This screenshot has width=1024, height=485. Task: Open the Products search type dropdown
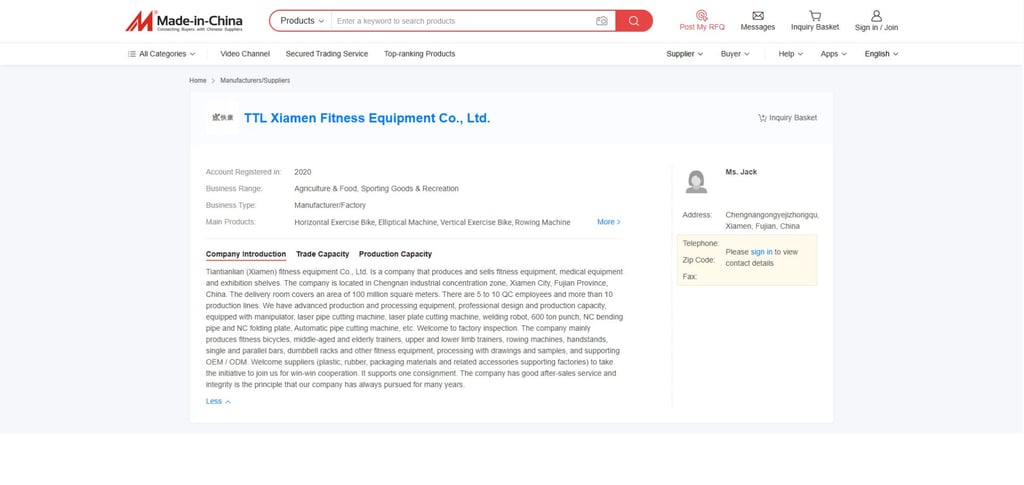(x=302, y=21)
